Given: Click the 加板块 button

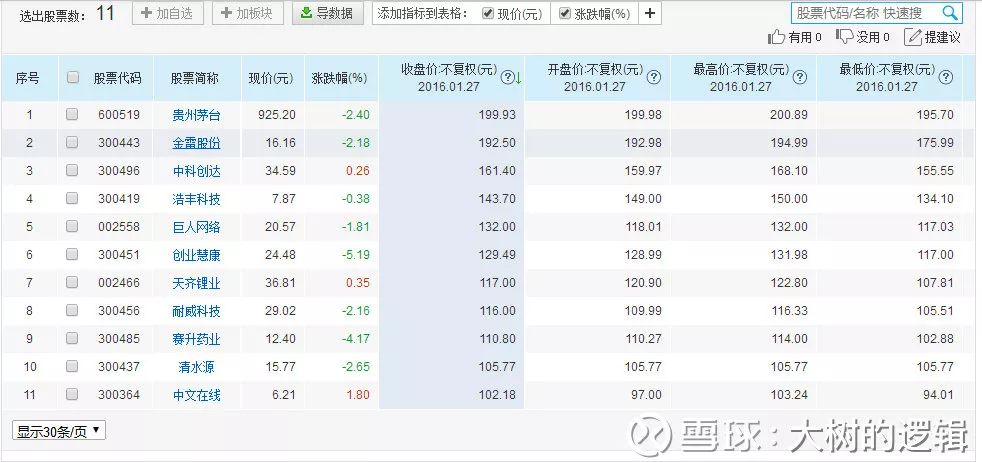Looking at the screenshot, I should click(x=248, y=13).
